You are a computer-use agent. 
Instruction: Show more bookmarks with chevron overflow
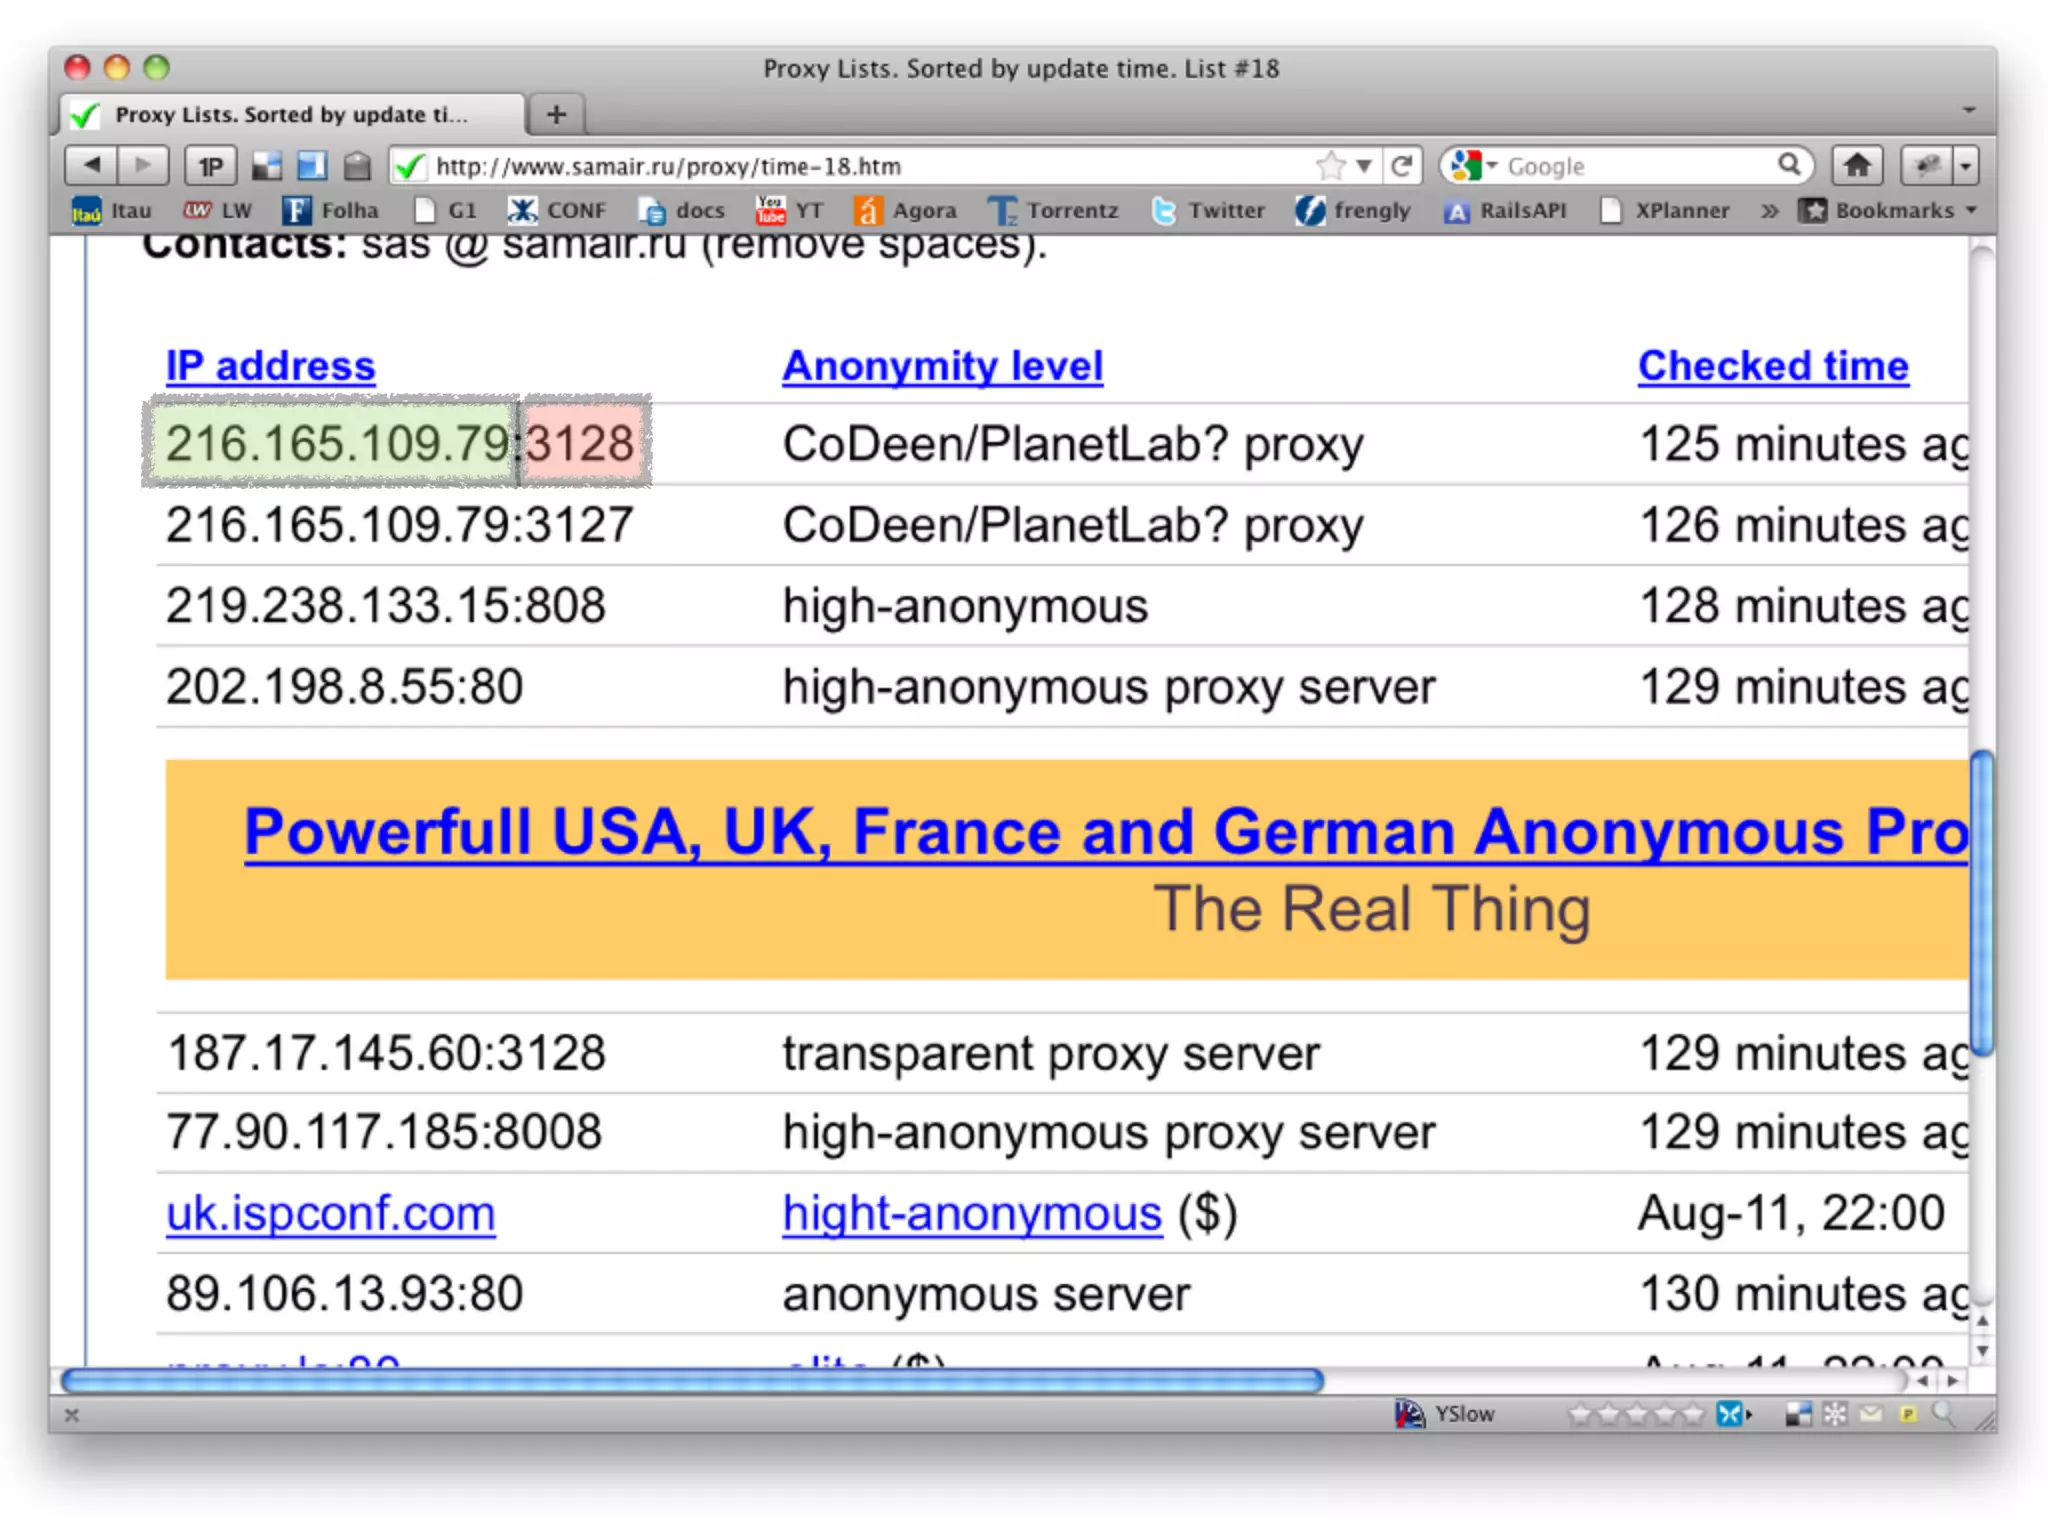[x=1769, y=210]
